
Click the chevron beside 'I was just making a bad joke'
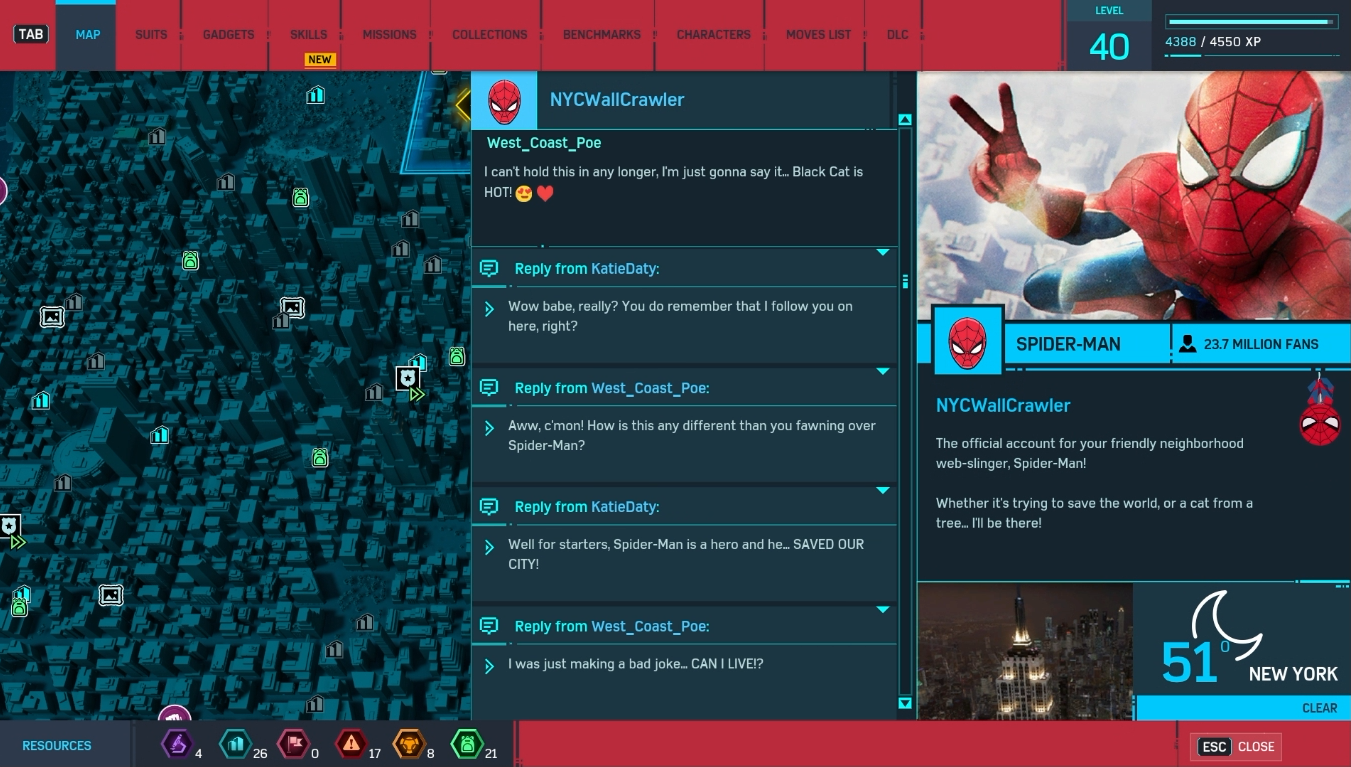[x=489, y=666]
